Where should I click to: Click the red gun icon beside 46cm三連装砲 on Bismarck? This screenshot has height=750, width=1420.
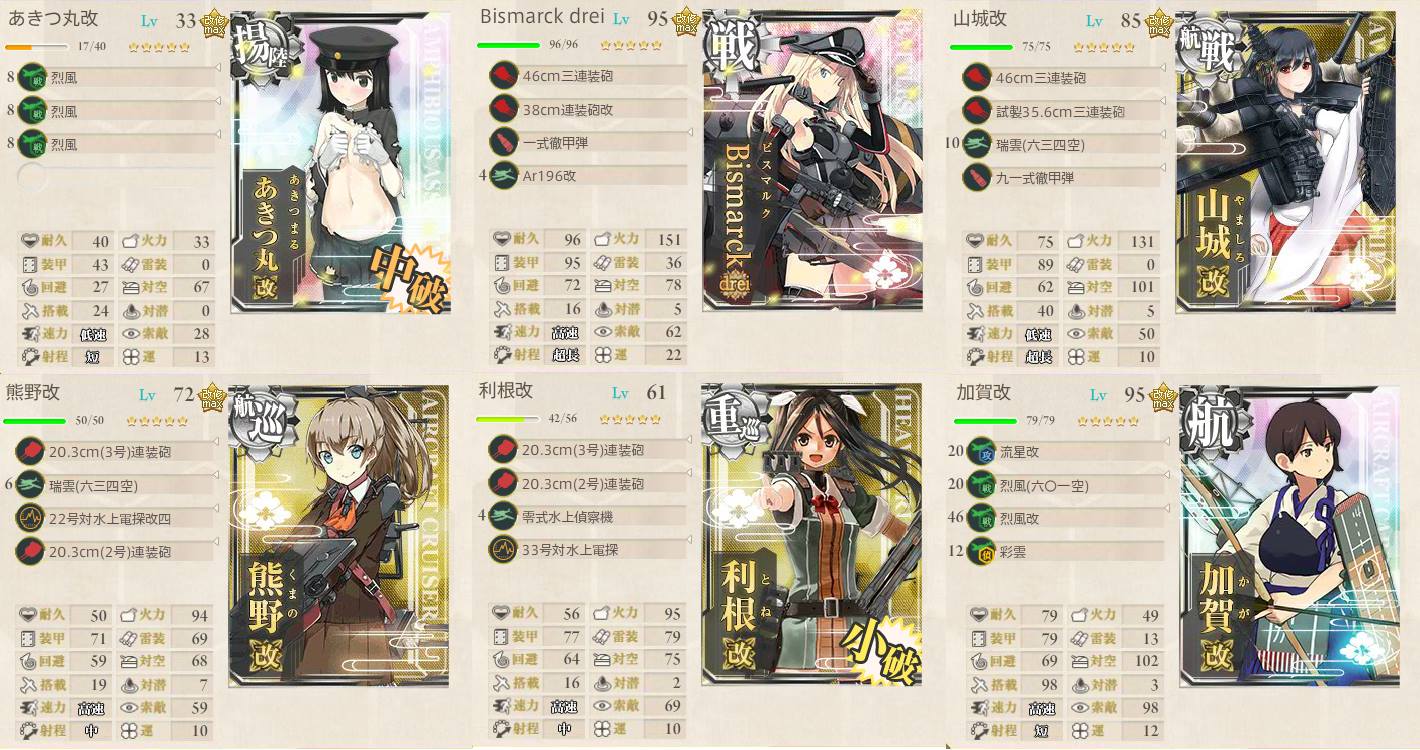point(503,77)
